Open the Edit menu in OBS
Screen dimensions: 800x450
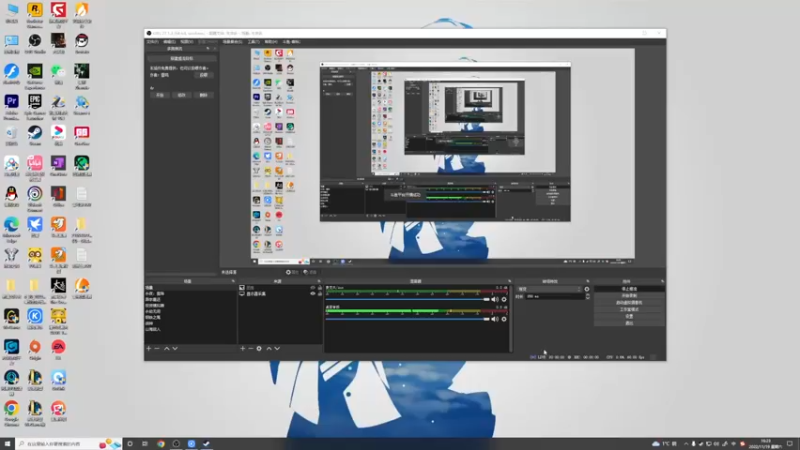tap(169, 42)
